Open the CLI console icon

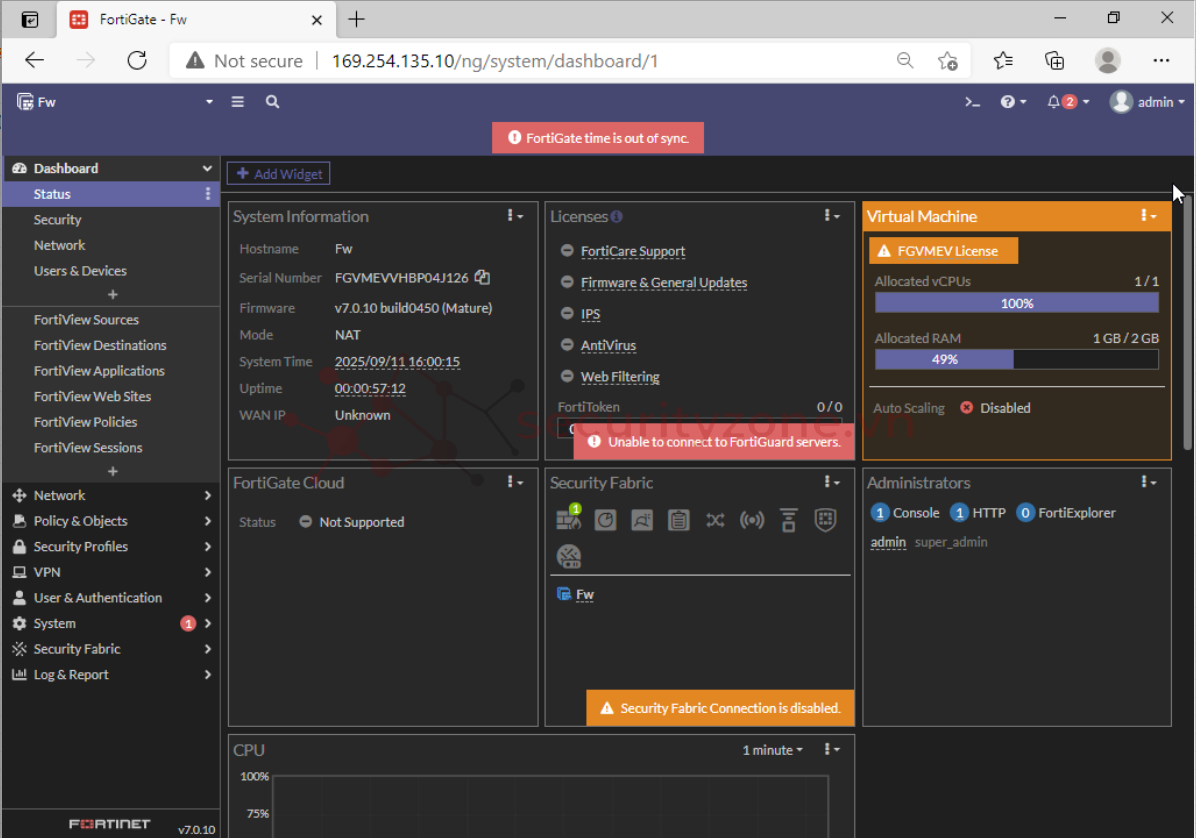(x=972, y=102)
